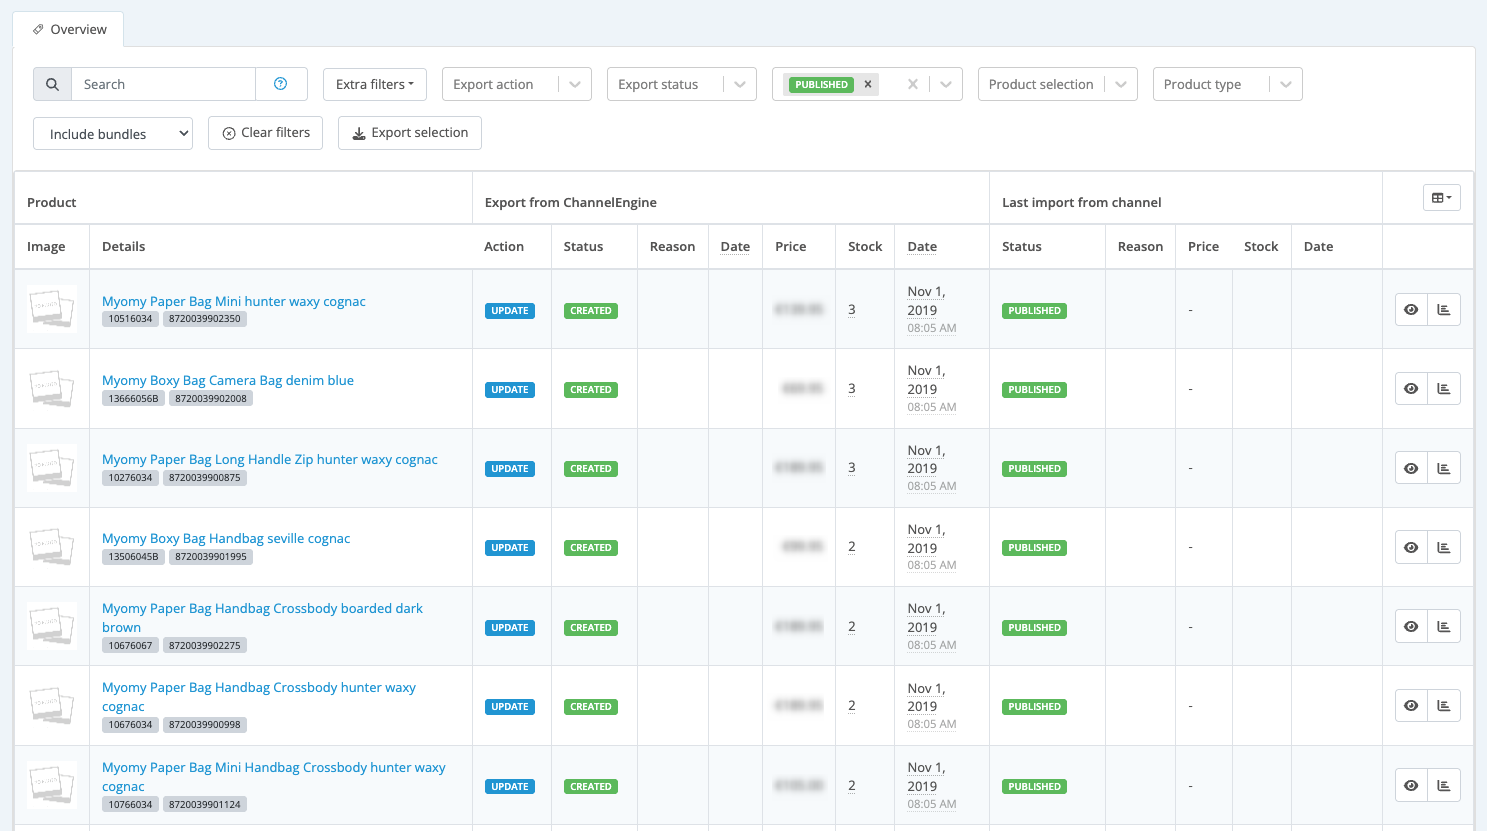This screenshot has height=831, width=1487.
Task: Switch to the Overview tab
Action: tap(68, 29)
